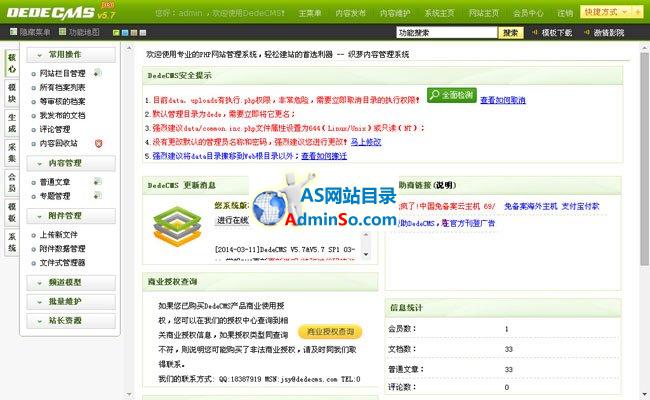This screenshot has width=650, height=400.
Task: Expand the 批量维护 menu section
Action: (x=71, y=302)
